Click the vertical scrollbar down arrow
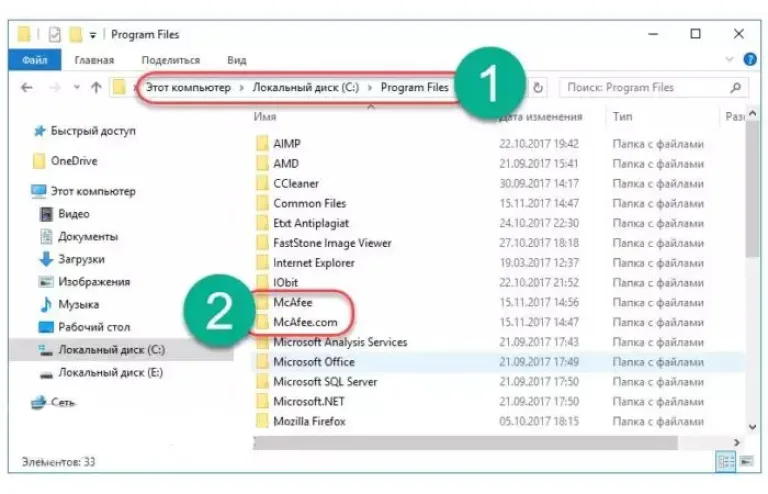The height and width of the screenshot is (494, 768). (752, 427)
